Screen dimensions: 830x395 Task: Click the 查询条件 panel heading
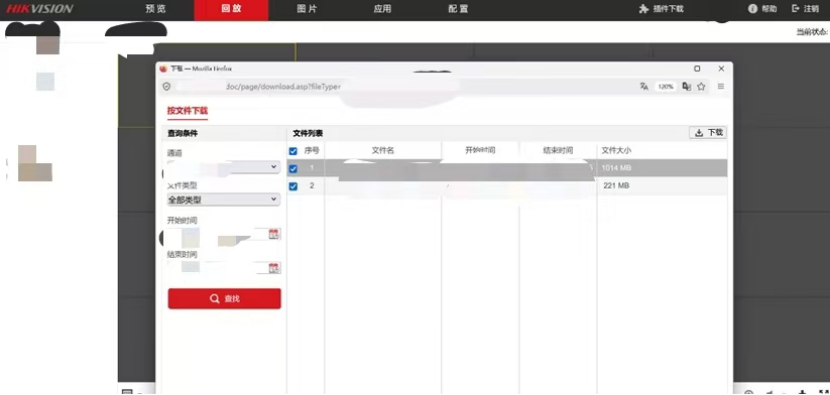(x=183, y=133)
